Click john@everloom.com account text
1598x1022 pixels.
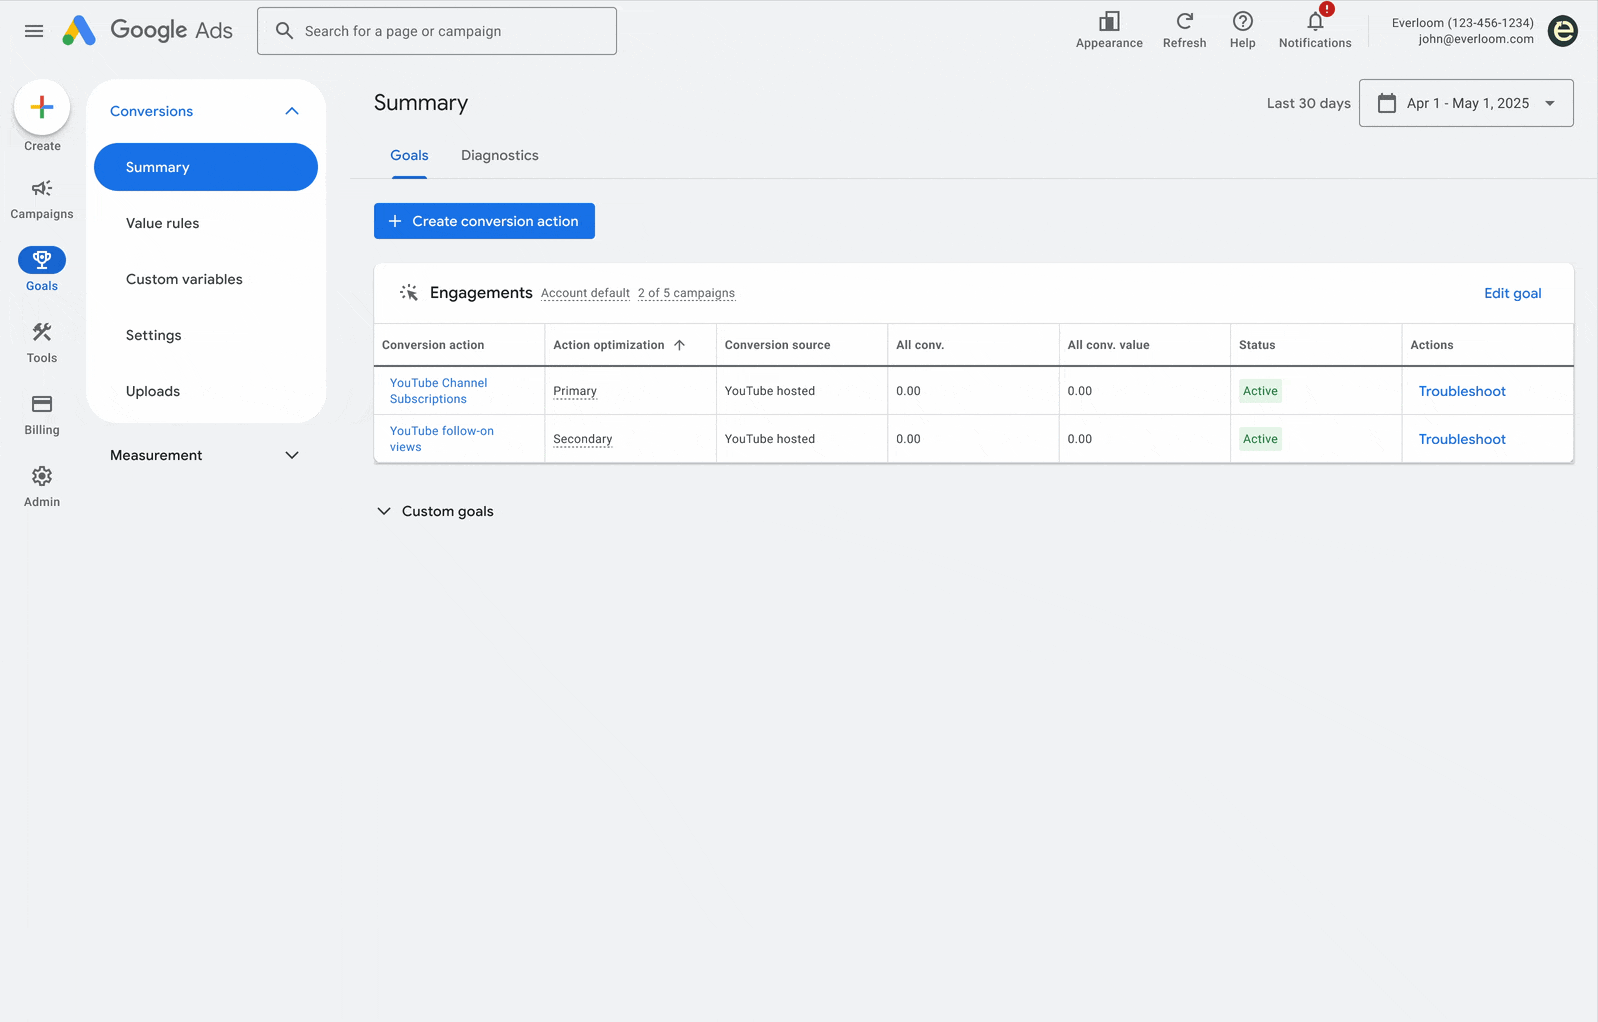click(x=1475, y=39)
